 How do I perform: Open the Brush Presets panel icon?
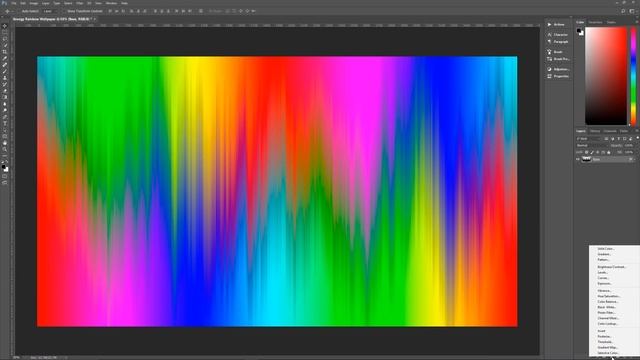tap(549, 59)
